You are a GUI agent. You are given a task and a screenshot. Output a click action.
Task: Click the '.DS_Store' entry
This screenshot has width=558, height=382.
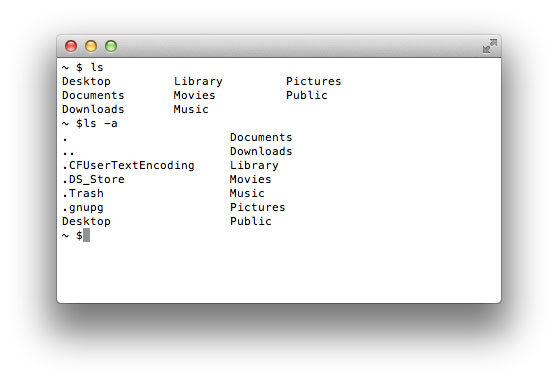[x=93, y=179]
